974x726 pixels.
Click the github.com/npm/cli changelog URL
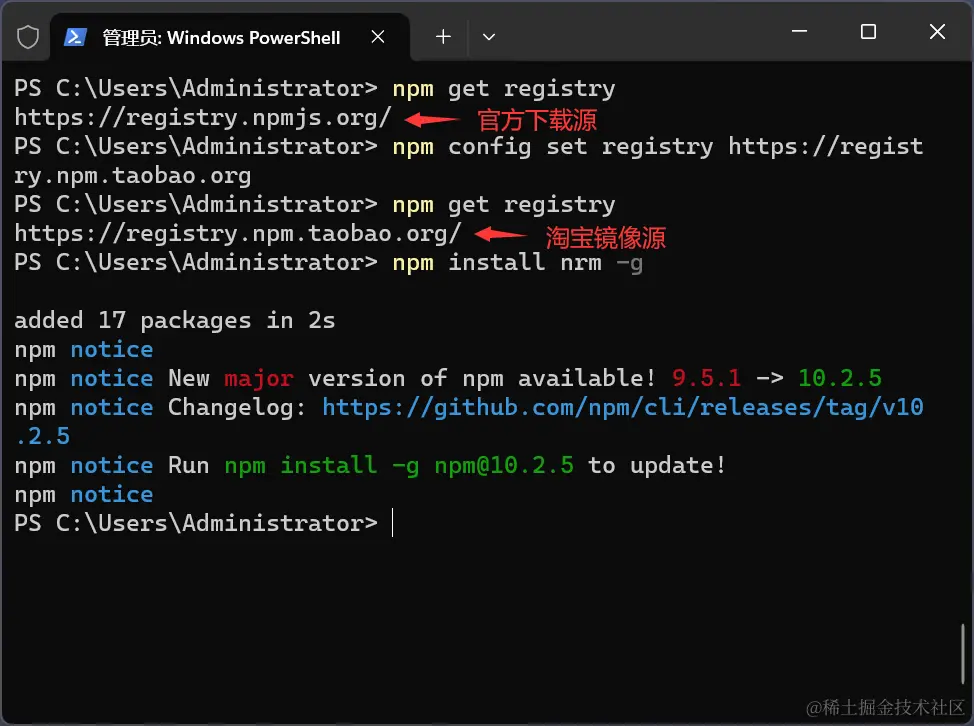tap(623, 407)
